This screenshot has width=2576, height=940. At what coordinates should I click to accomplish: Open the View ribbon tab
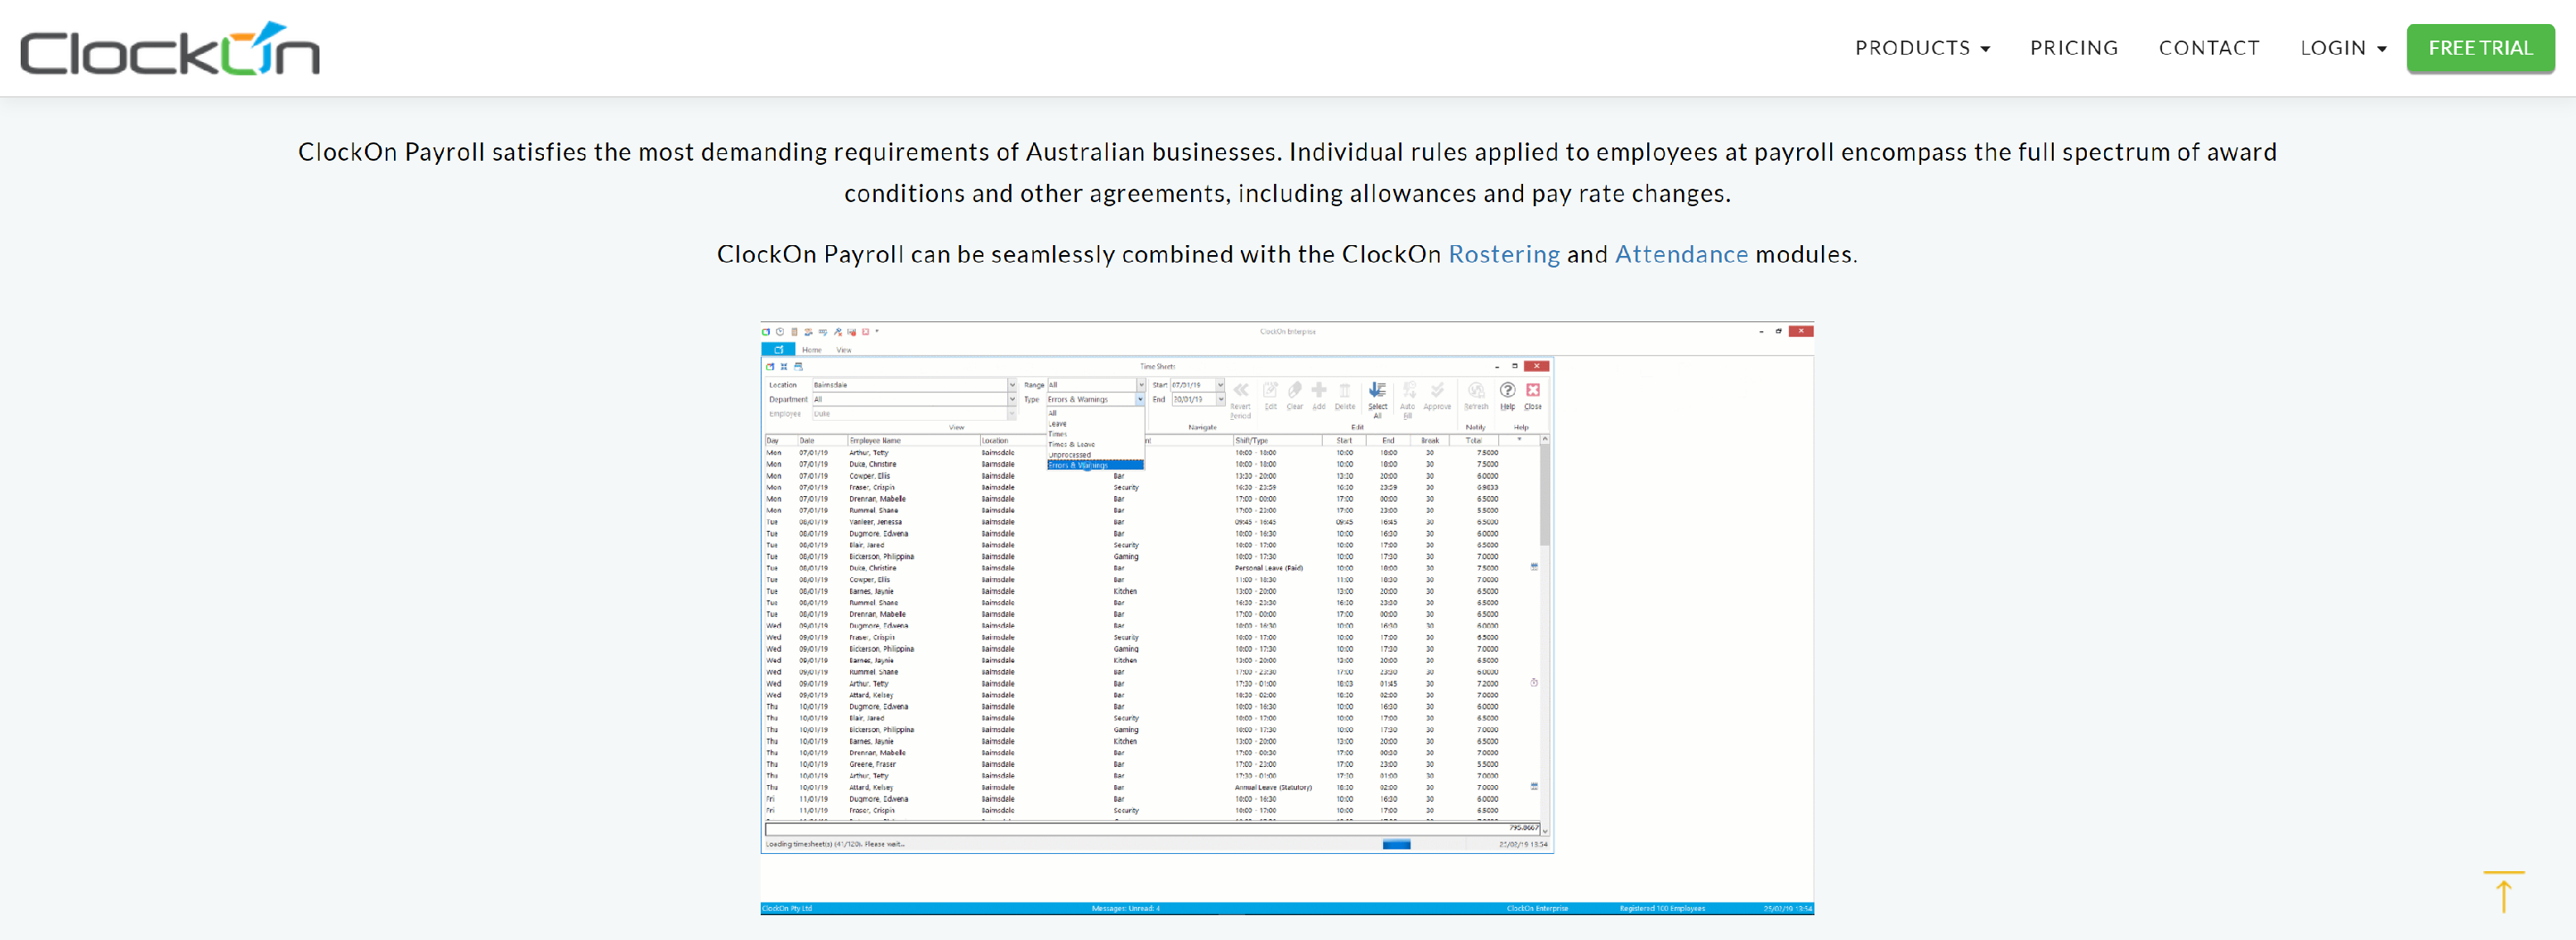tap(844, 350)
